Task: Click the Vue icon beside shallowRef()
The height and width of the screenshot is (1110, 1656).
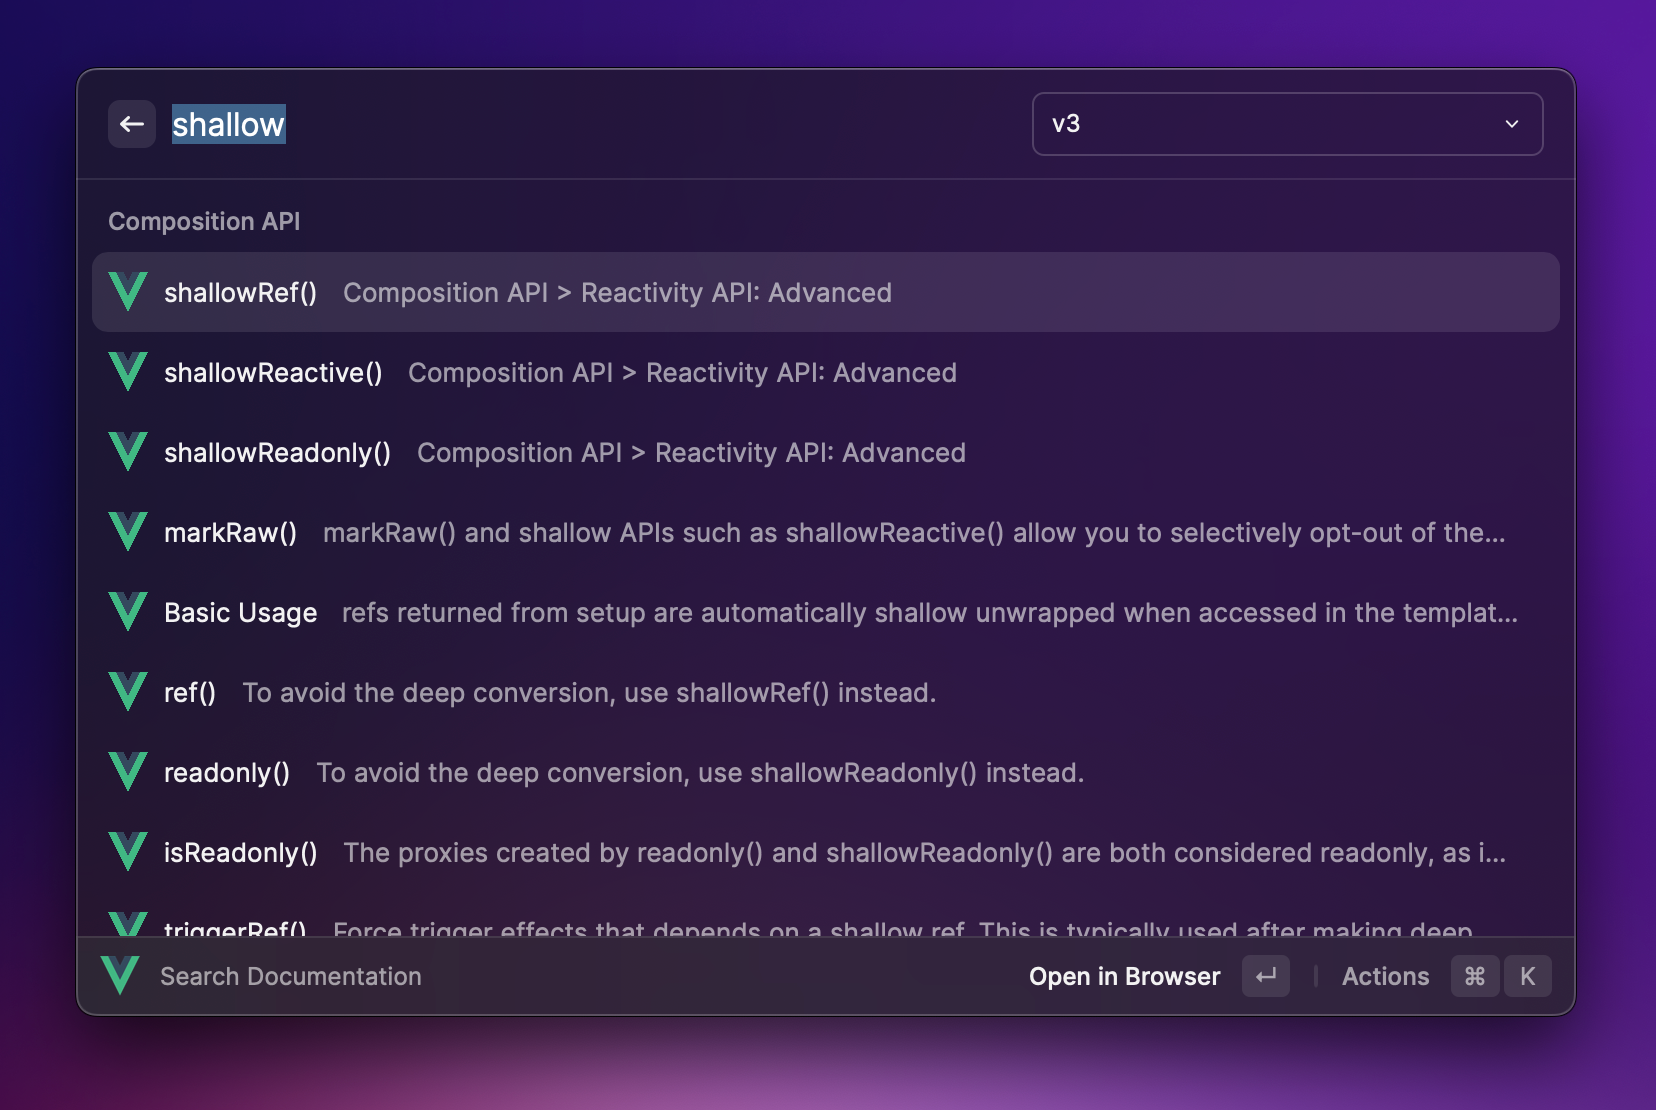Action: click(x=128, y=292)
